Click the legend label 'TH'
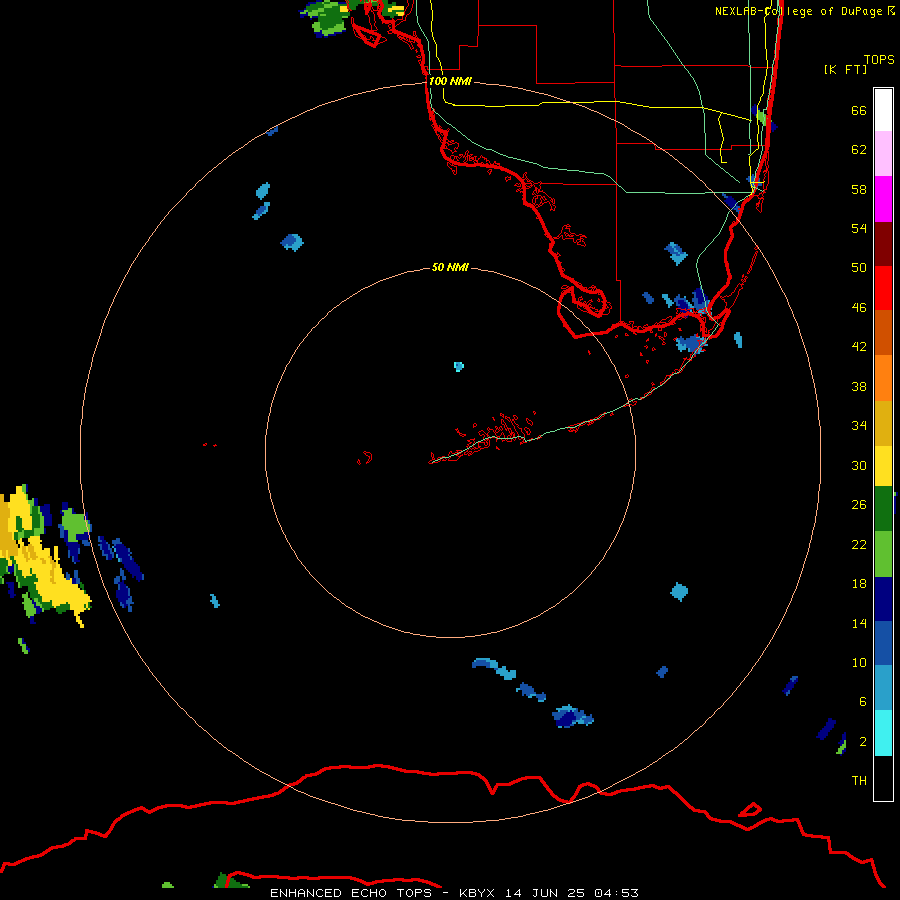The width and height of the screenshot is (900, 900). 859,781
